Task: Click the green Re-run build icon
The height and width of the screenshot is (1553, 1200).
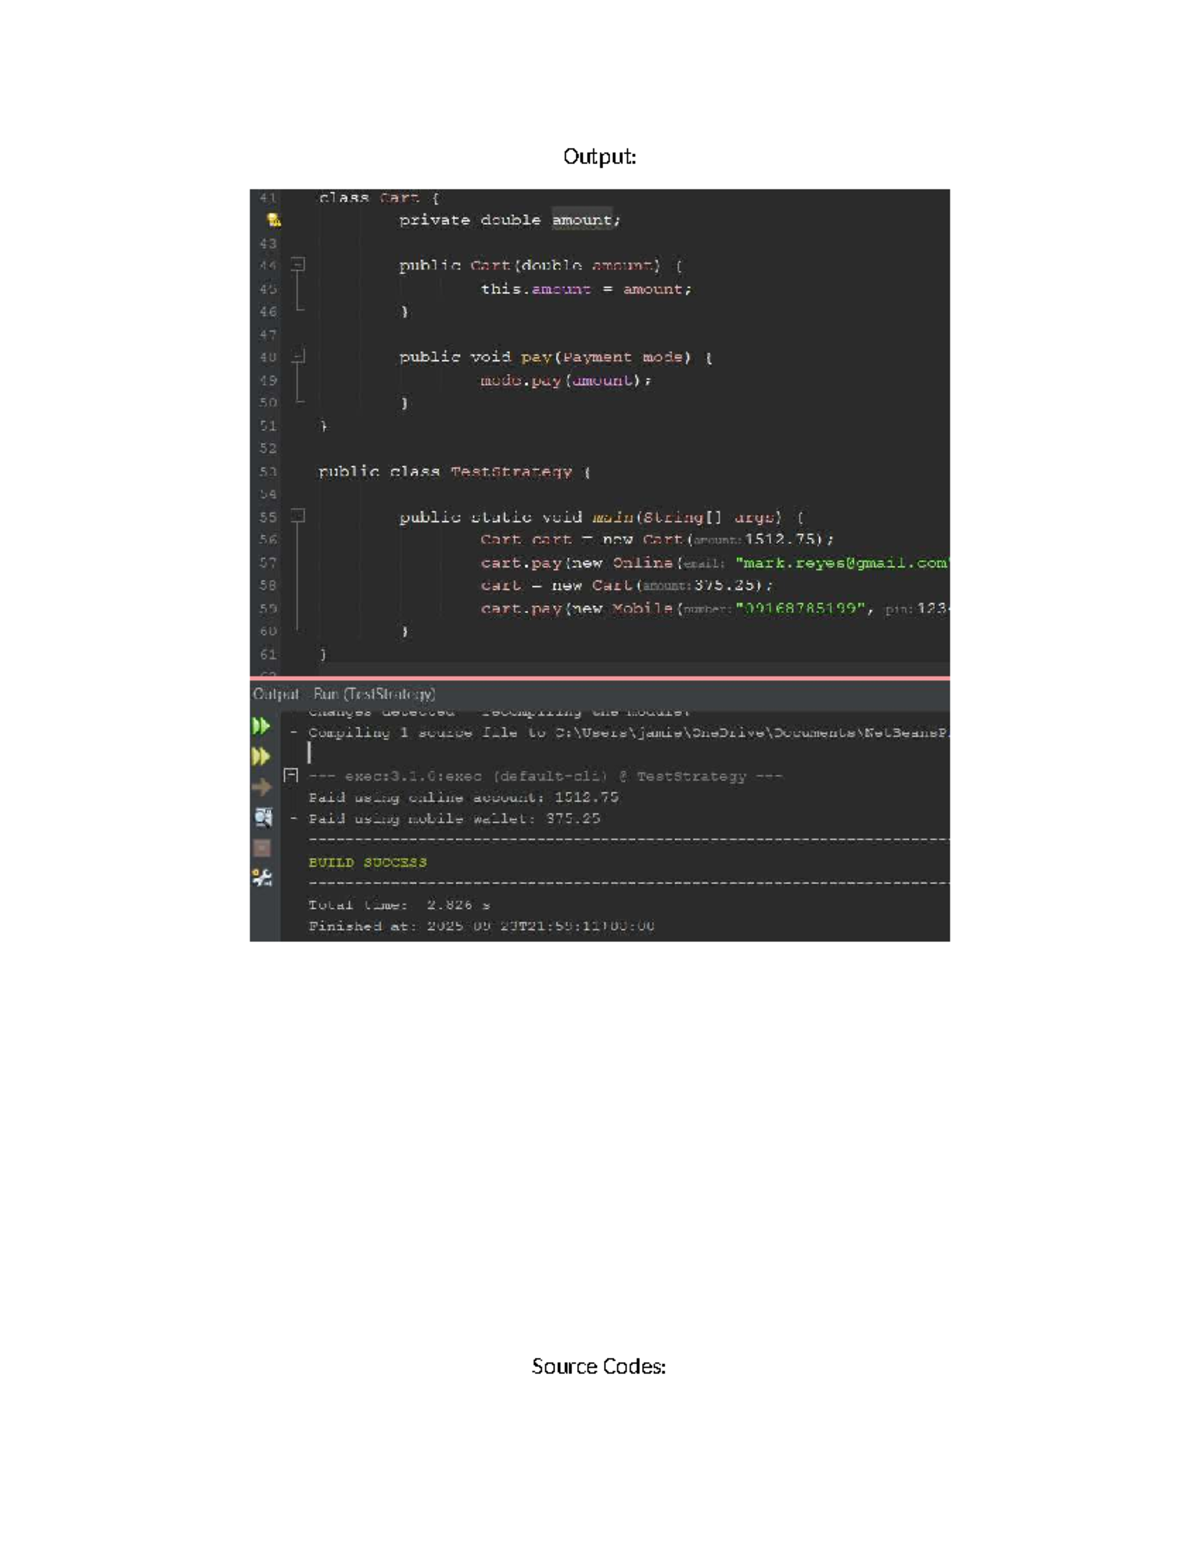Action: tap(262, 726)
